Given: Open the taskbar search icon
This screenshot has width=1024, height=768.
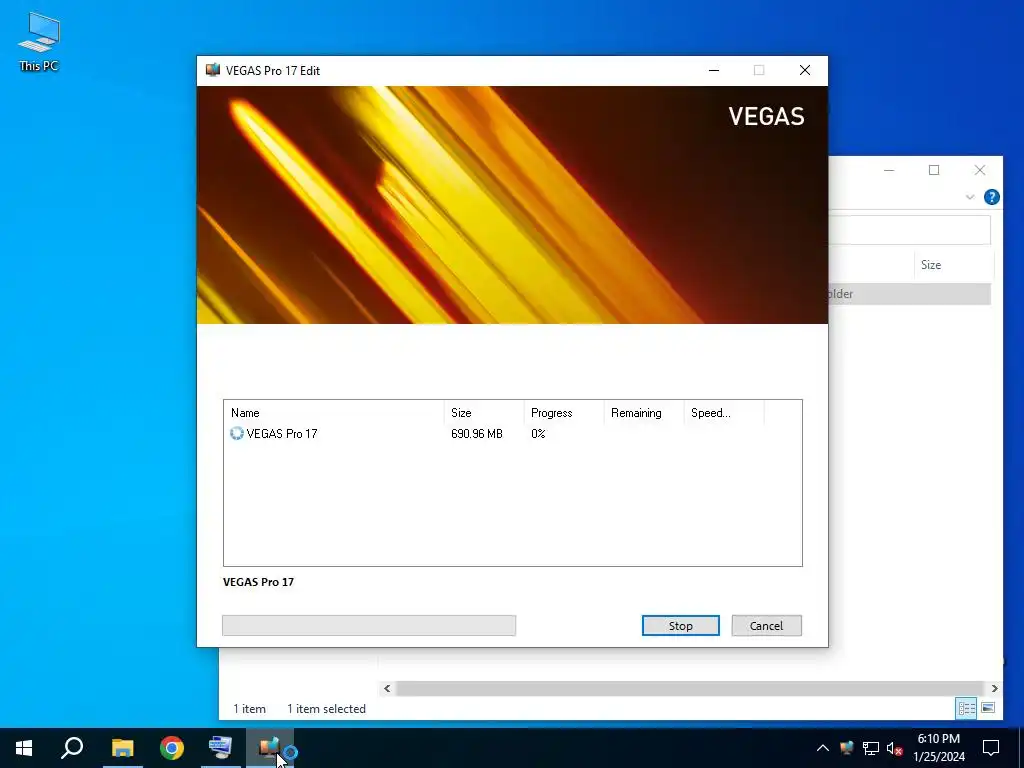Looking at the screenshot, I should (72, 748).
